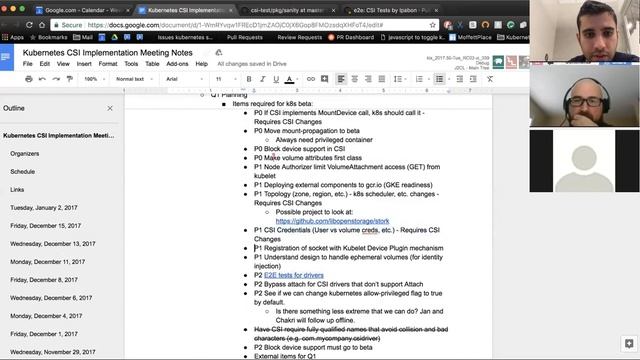This screenshot has height=360, width=640.
Task: Reload the page in Chrome
Action: point(29,25)
